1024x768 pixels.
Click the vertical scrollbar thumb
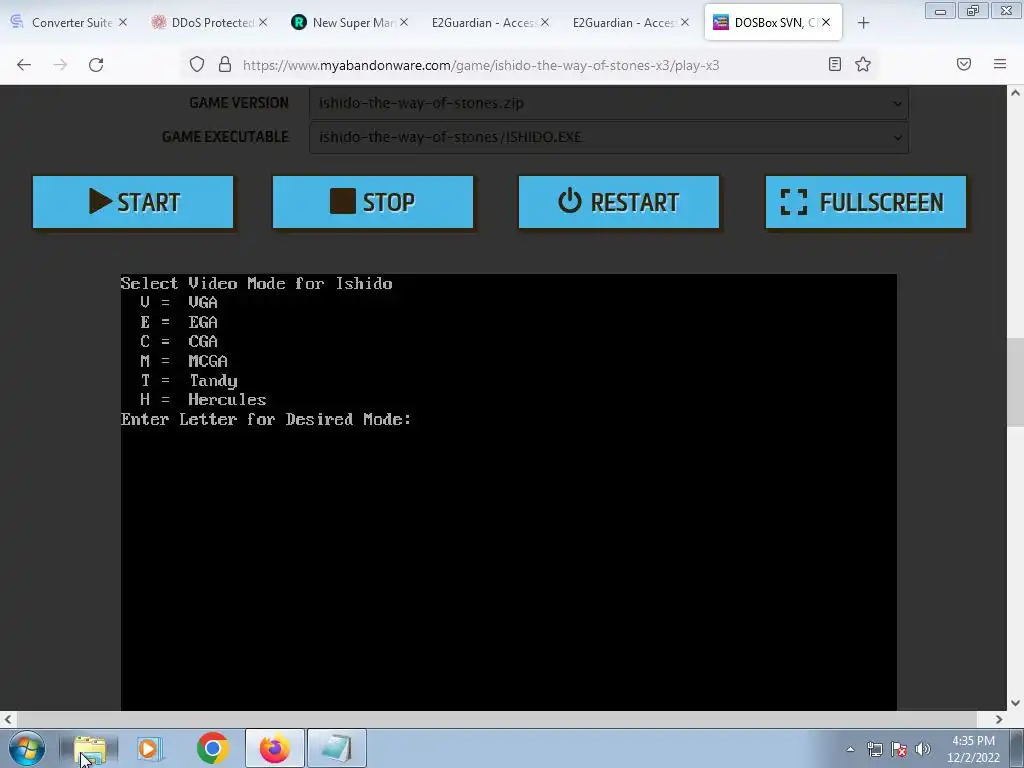pos(1016,382)
